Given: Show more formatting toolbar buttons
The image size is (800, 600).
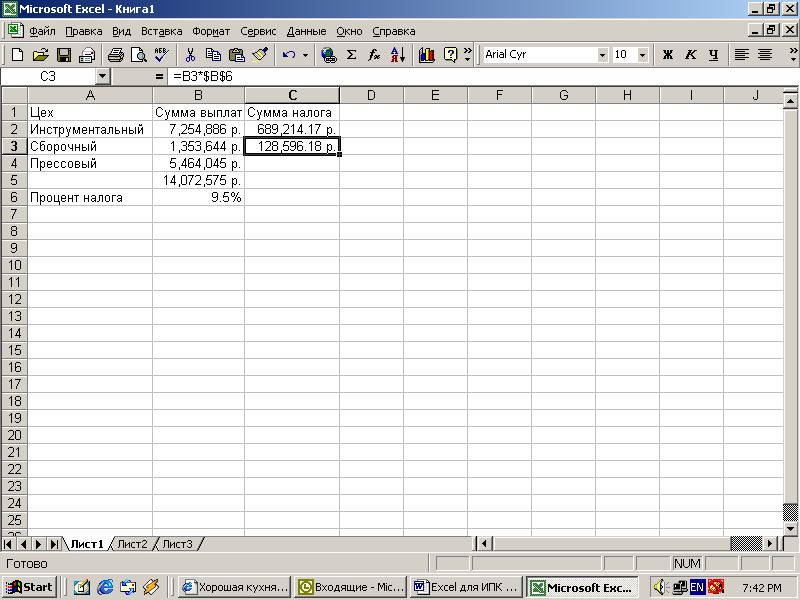Looking at the screenshot, I should tap(793, 55).
